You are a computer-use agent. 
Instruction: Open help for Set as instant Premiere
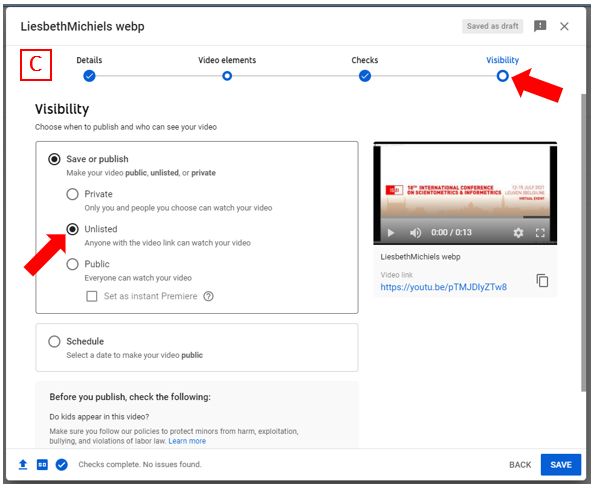(208, 296)
